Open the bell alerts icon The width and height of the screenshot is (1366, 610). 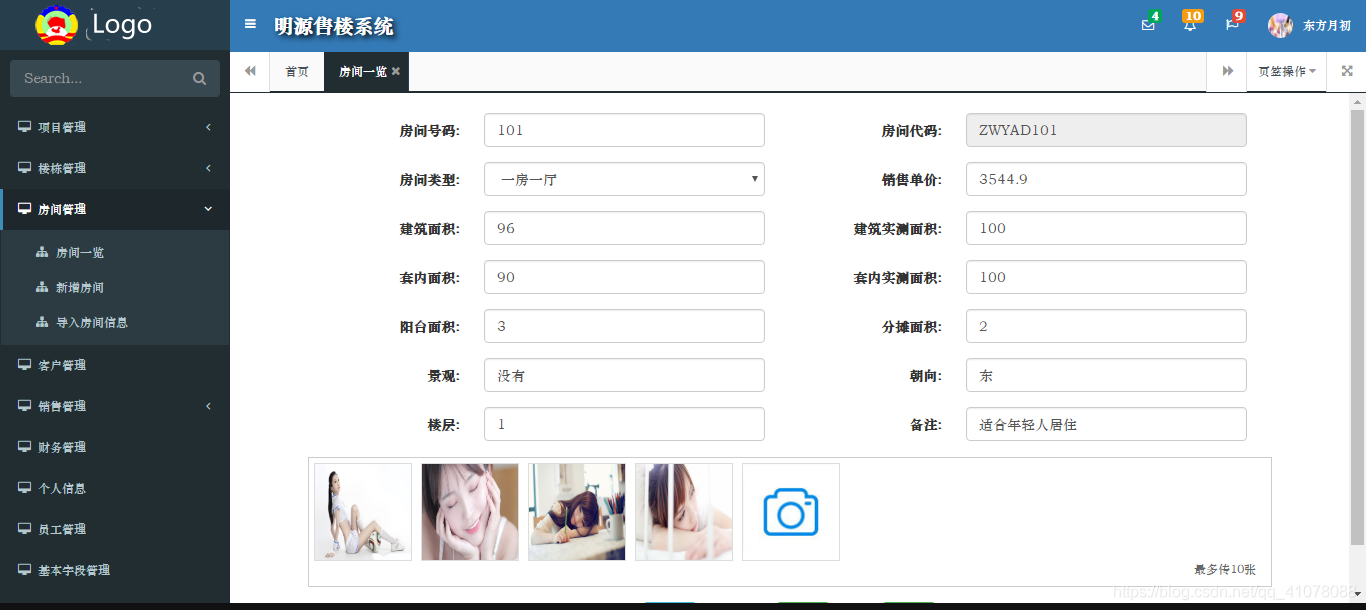click(x=1190, y=25)
